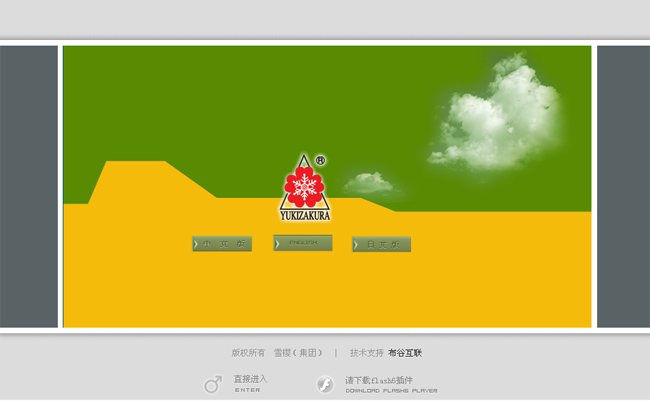This screenshot has height=401, width=650.
Task: Click the chevron on the 日文版 button
Action: [356, 245]
